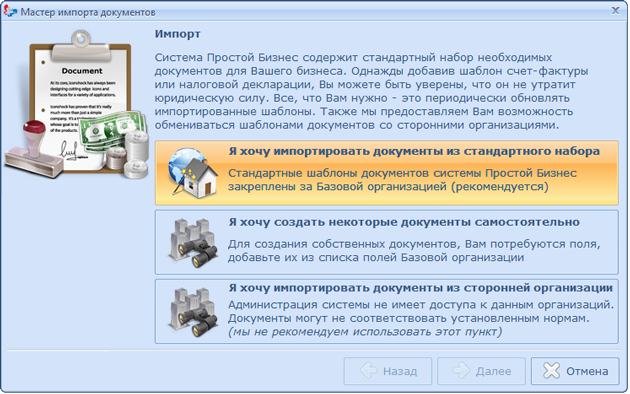Click binoculars icon beside 'из сторонней организации'
Screen dimensions: 630x394
pyautogui.click(x=193, y=312)
